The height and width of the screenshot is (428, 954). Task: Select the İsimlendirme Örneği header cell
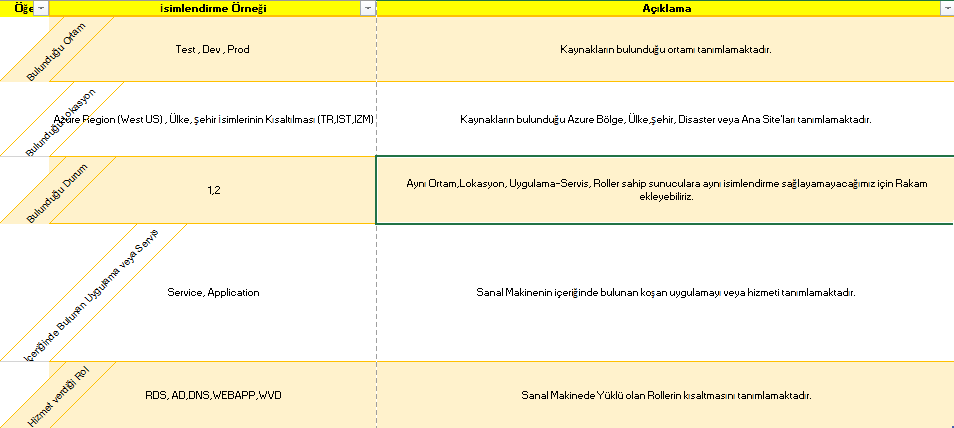pos(212,8)
